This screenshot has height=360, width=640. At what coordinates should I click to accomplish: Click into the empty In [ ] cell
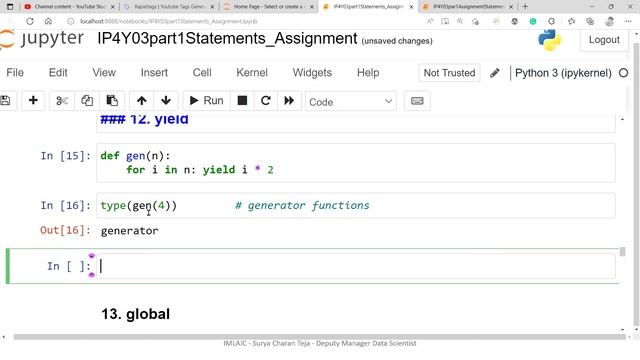[x=356, y=266]
